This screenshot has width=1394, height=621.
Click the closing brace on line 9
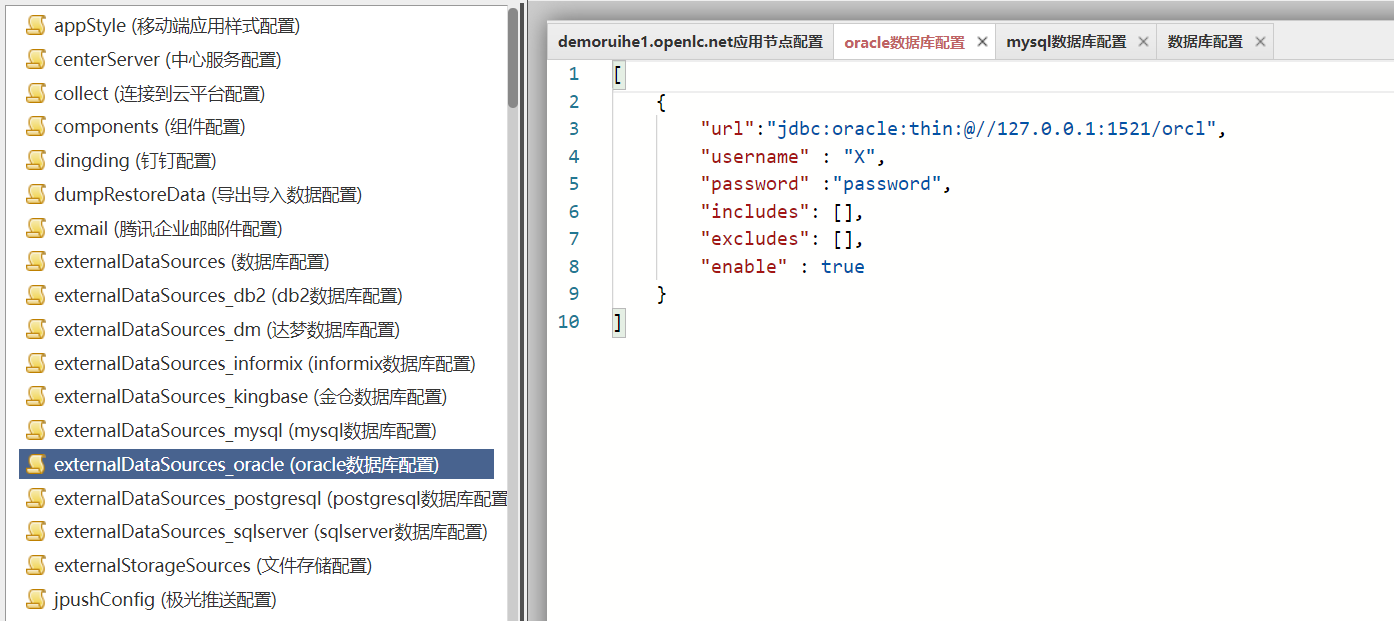pyautogui.click(x=661, y=294)
